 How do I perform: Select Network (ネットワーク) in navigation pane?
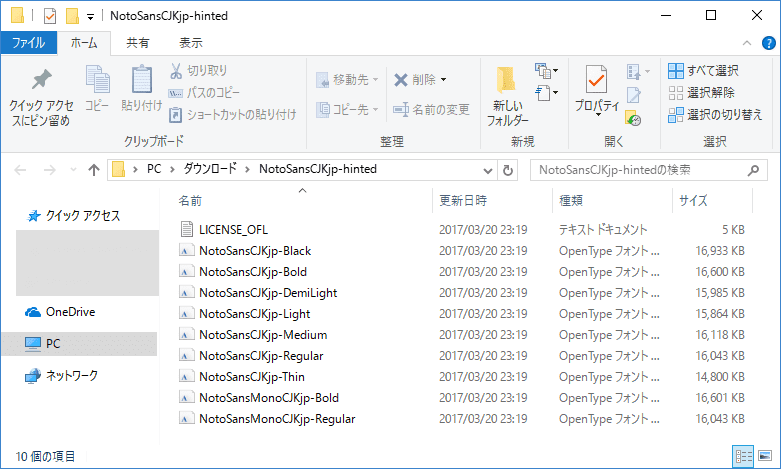(x=62, y=376)
